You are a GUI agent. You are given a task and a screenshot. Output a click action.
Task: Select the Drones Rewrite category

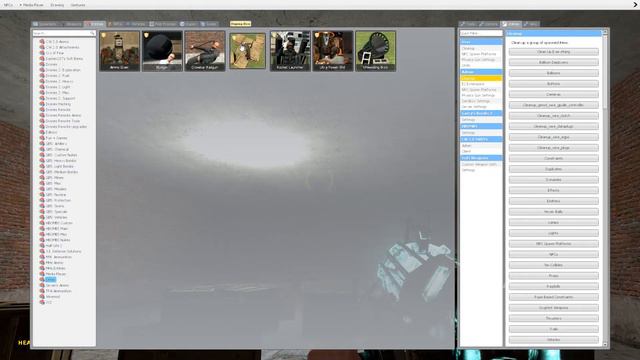point(58,110)
